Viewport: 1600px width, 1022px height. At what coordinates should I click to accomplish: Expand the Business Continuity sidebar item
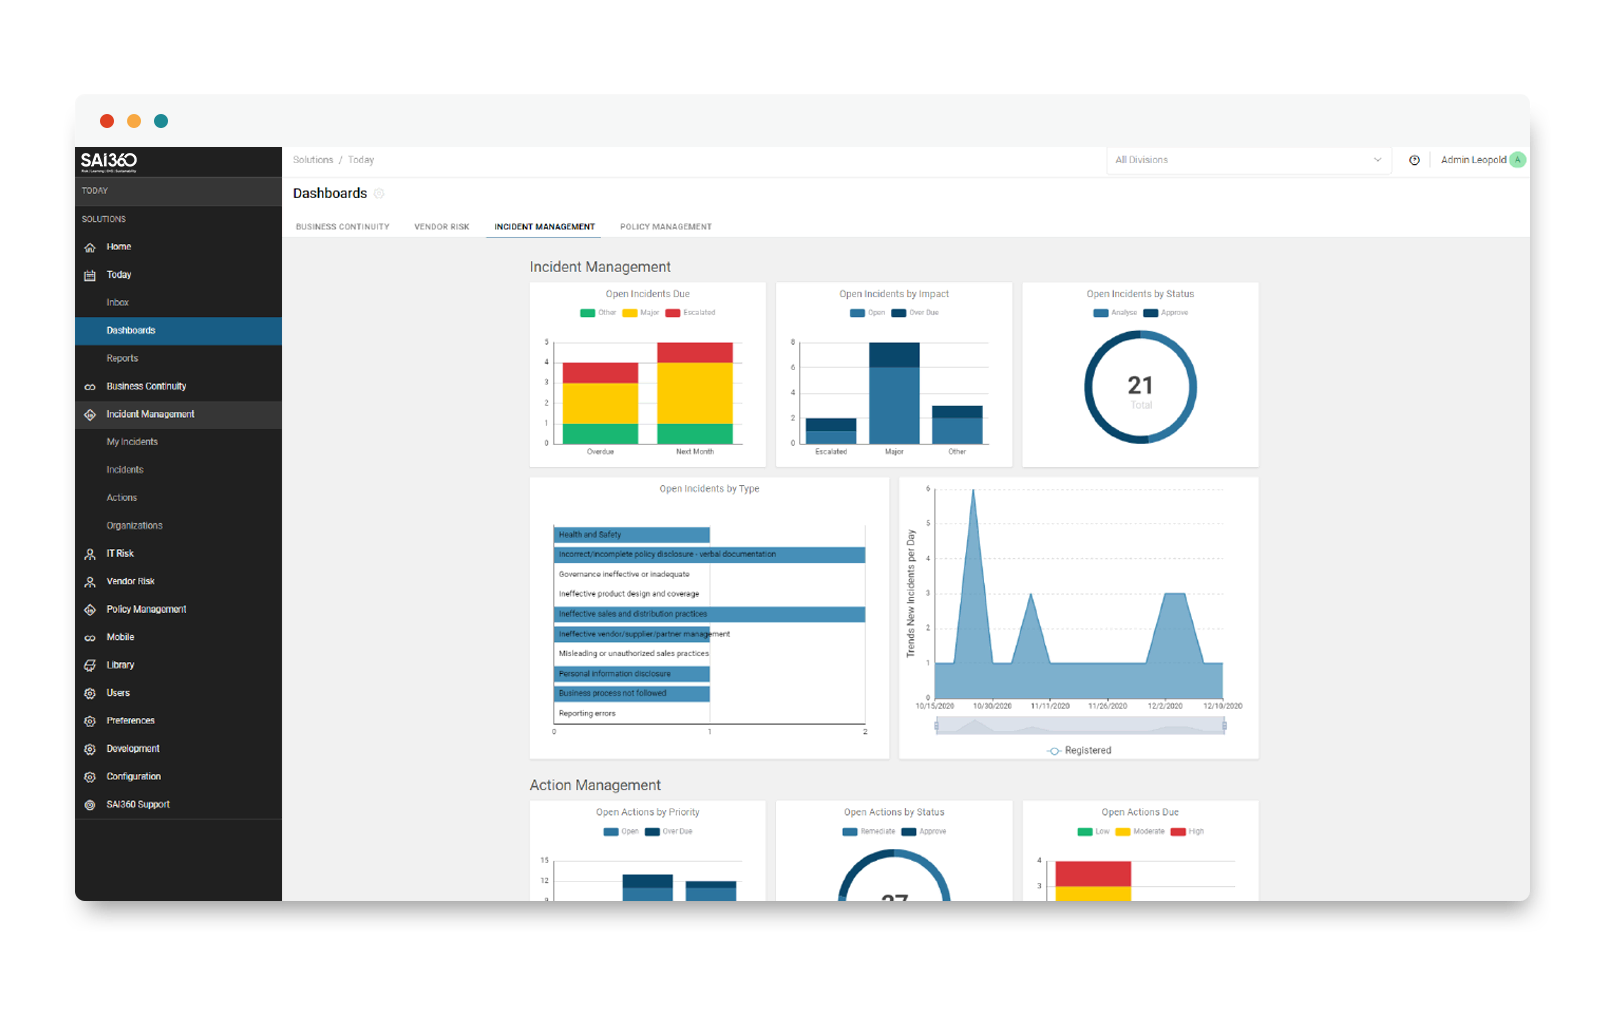(x=146, y=386)
